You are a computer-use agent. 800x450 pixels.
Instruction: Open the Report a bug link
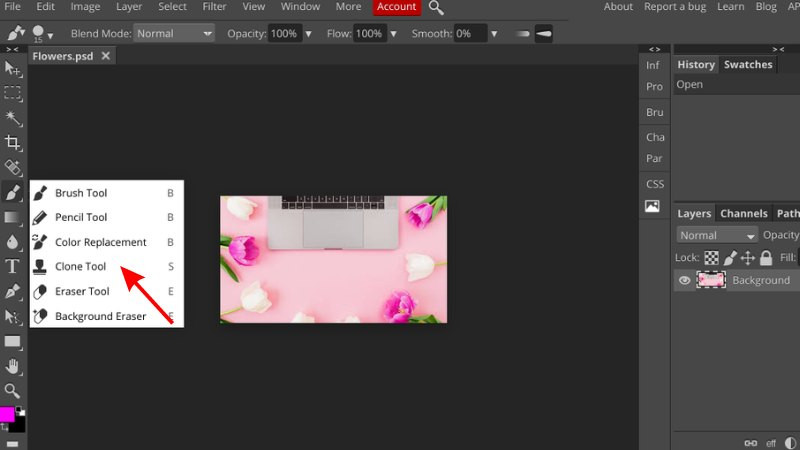coord(674,7)
